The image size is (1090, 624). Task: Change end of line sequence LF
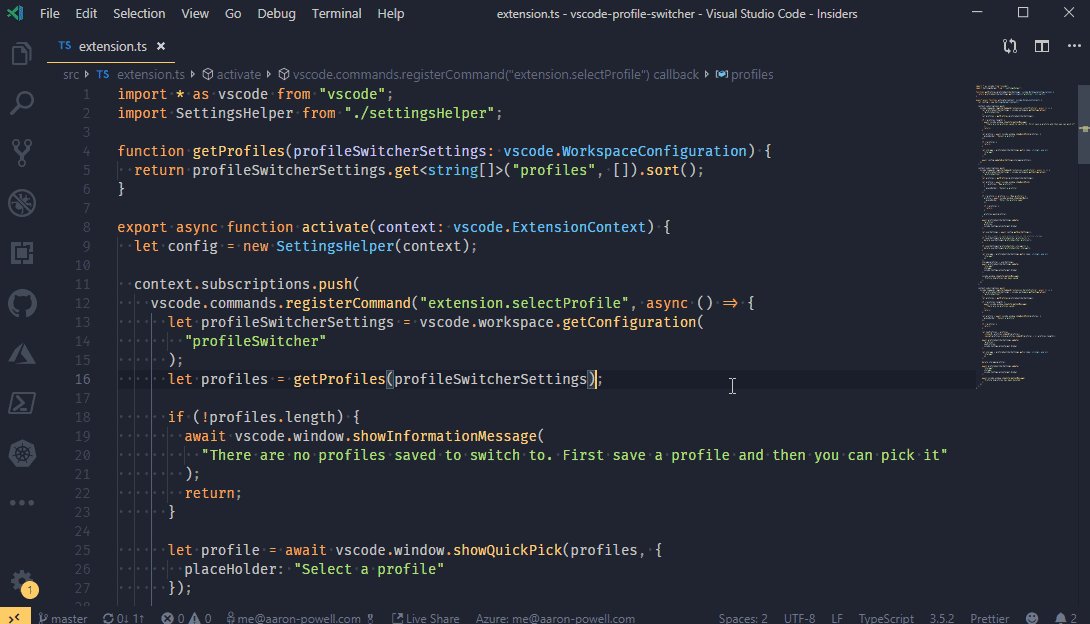(x=837, y=618)
